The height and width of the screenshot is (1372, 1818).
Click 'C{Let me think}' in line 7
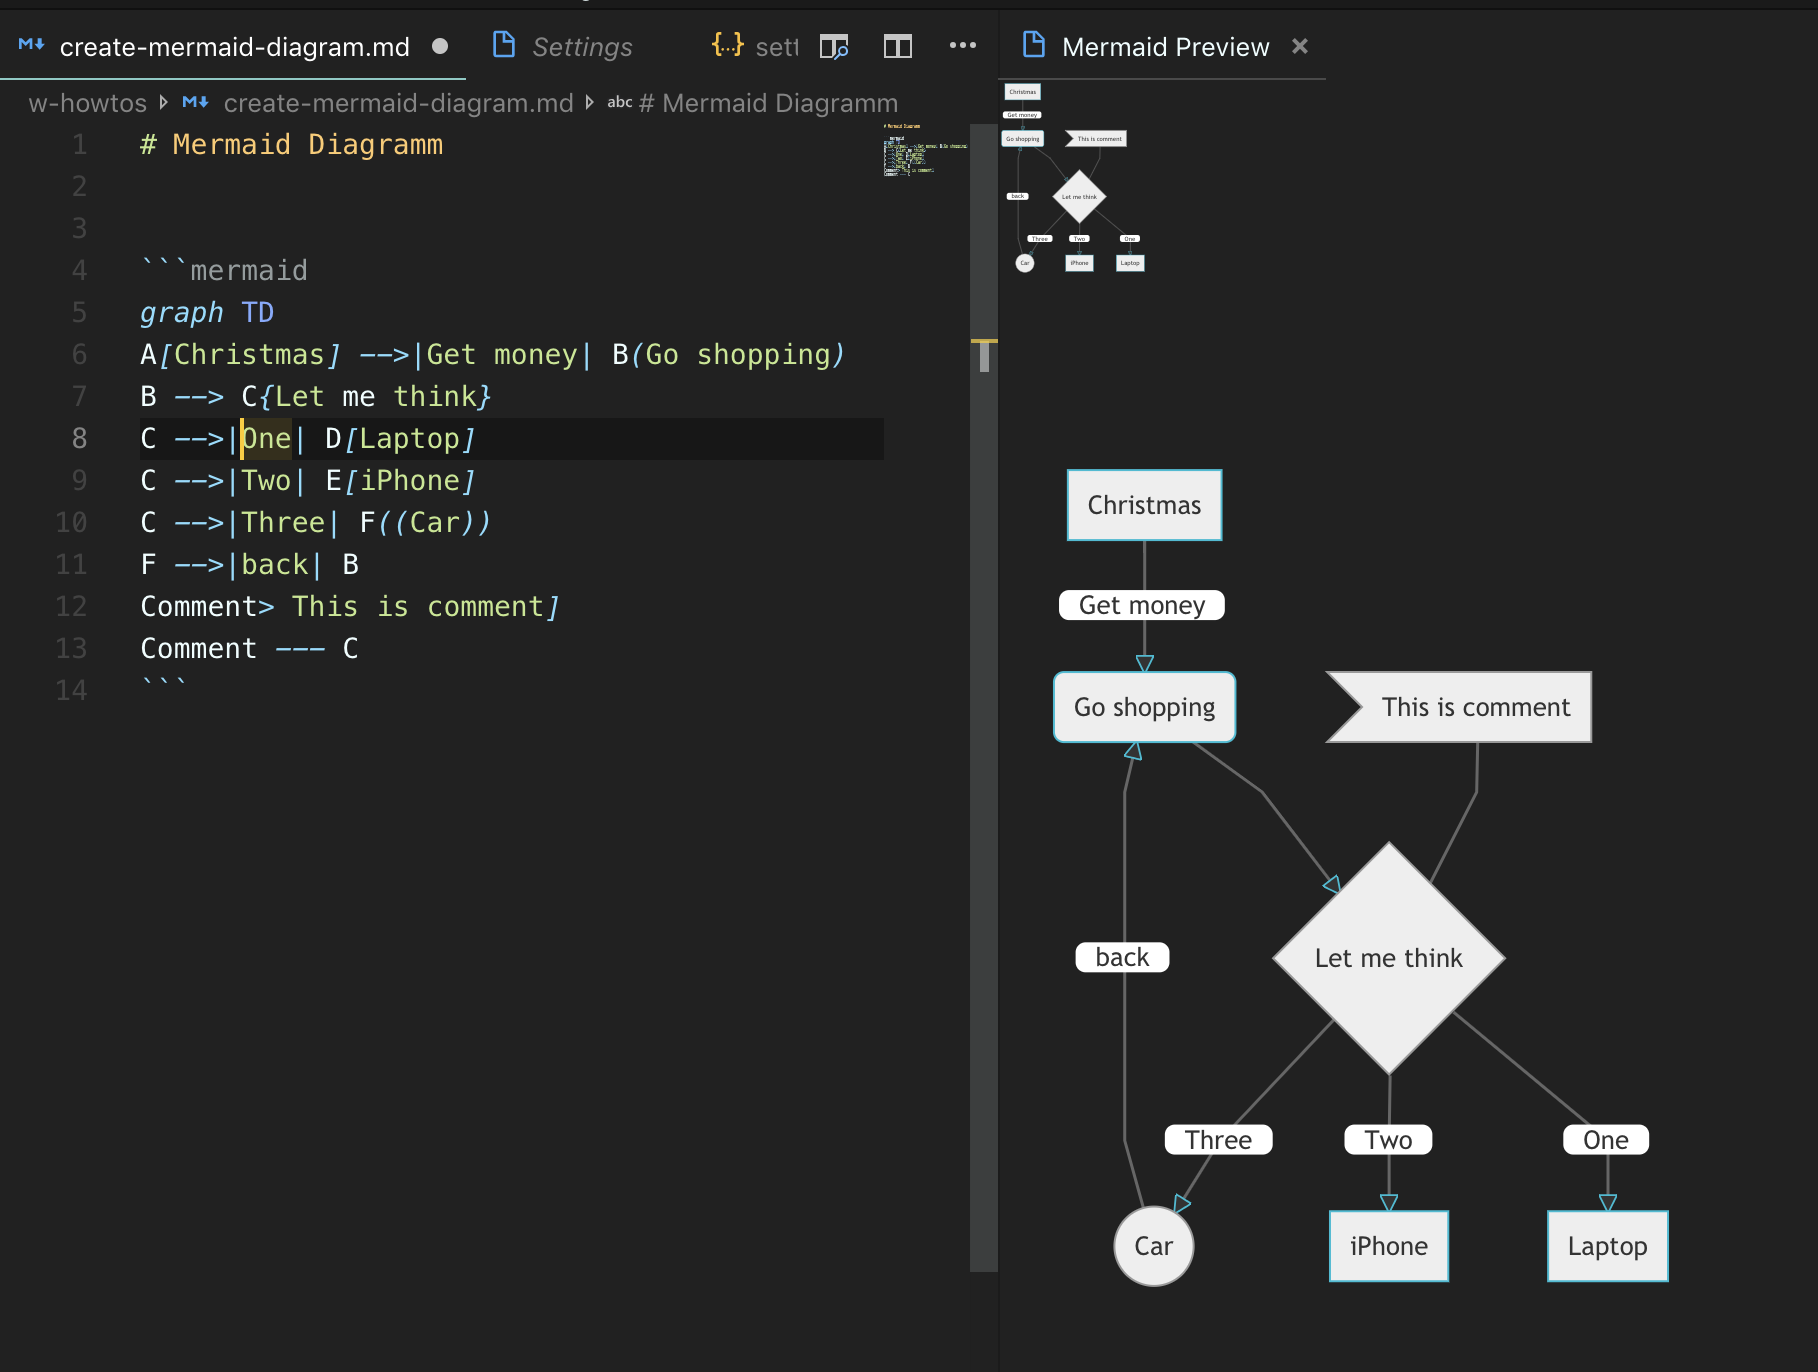click(x=366, y=397)
